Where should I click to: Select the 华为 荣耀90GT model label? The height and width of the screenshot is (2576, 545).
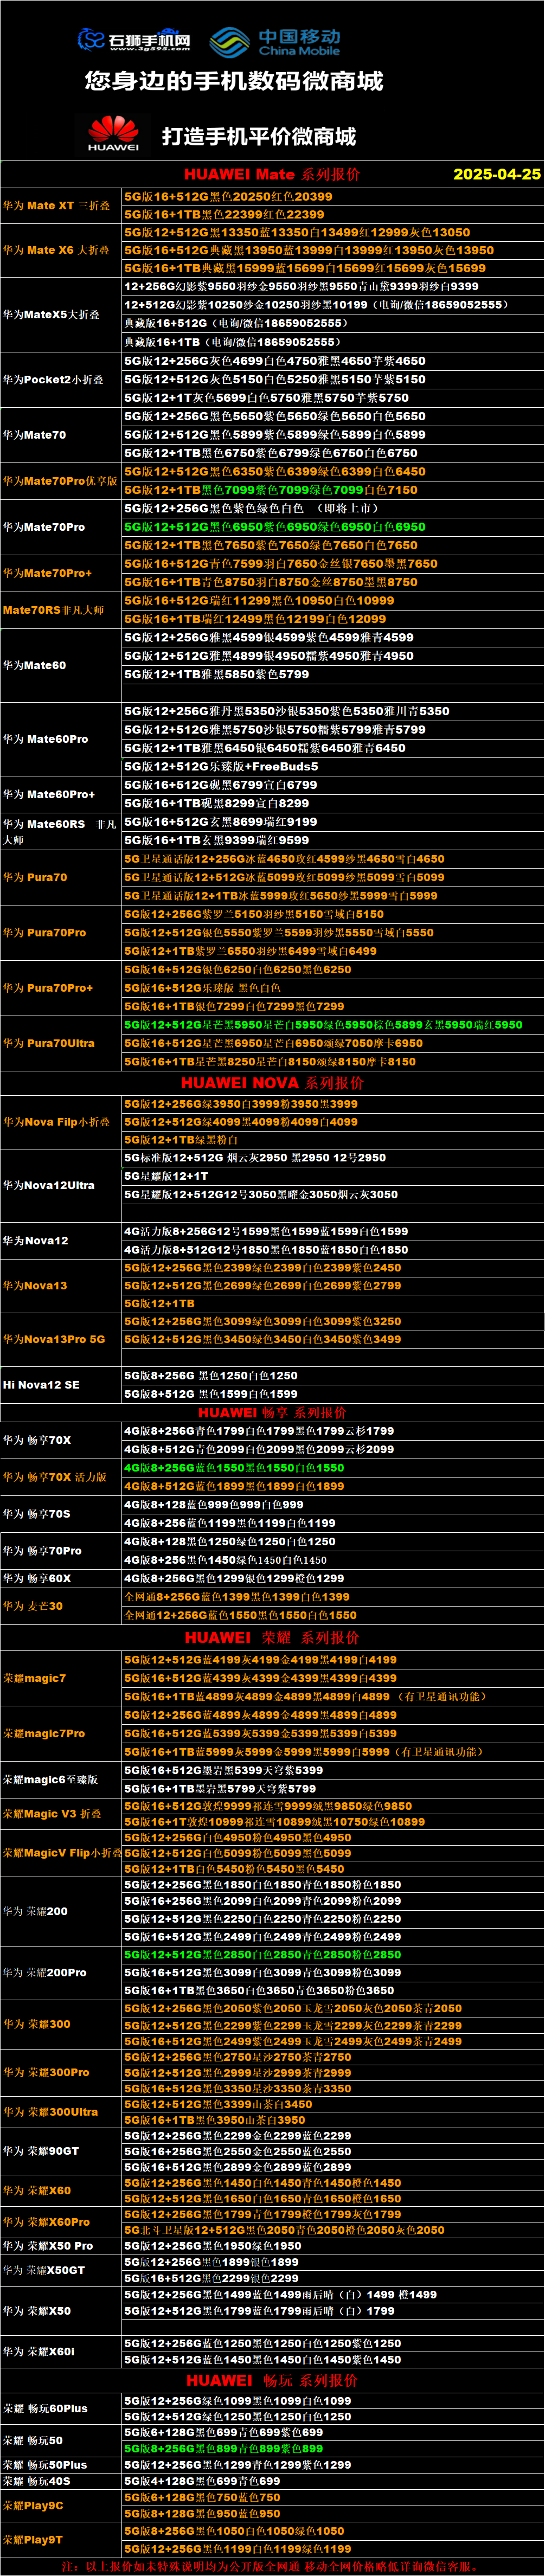[x=41, y=2151]
